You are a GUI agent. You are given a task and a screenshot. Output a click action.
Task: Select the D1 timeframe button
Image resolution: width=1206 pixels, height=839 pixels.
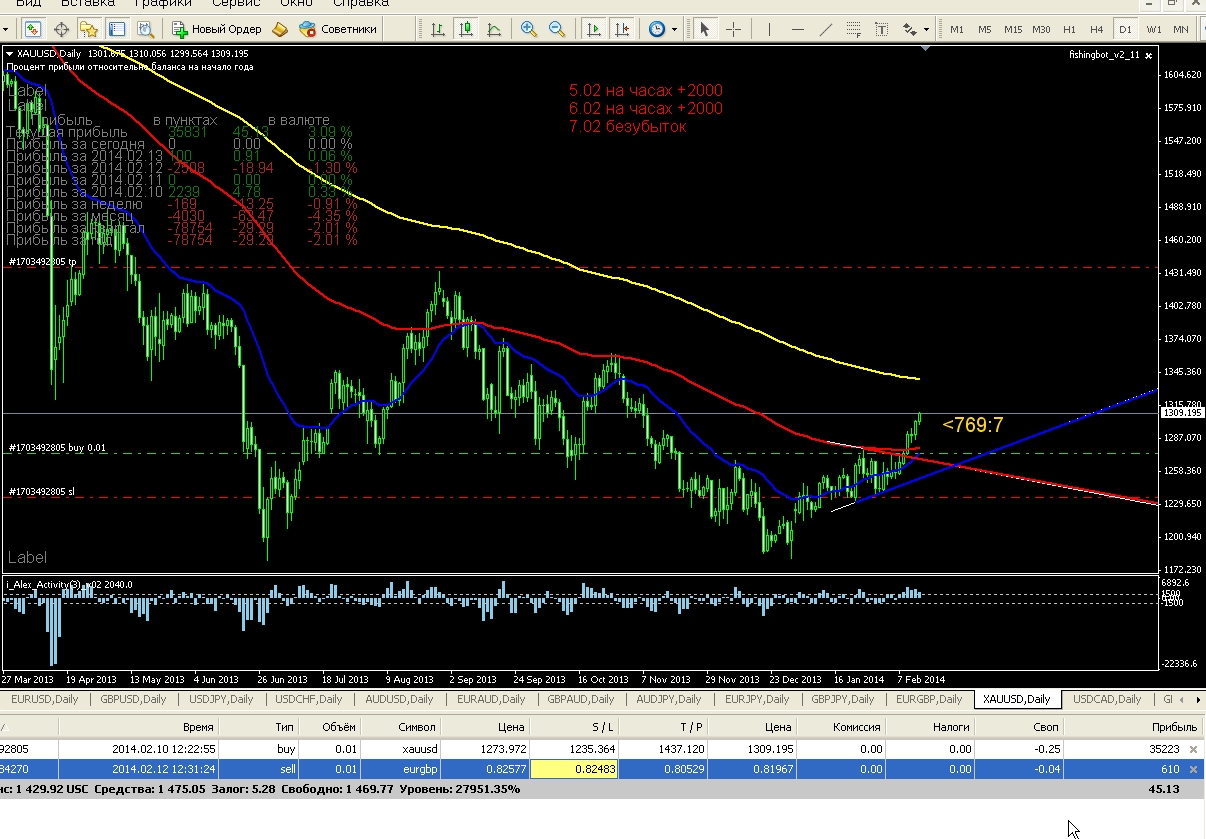coord(1125,29)
